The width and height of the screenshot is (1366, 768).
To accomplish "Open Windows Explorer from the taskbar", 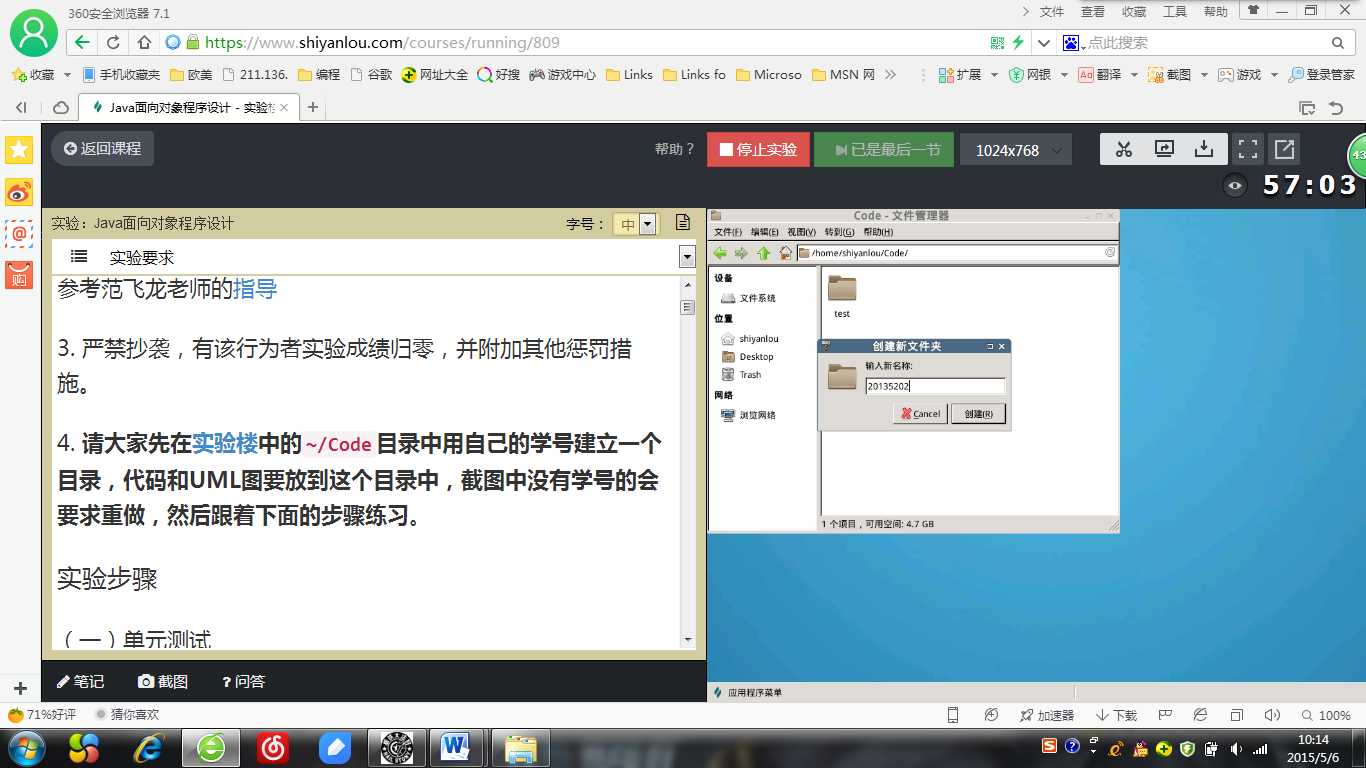I will (x=521, y=747).
